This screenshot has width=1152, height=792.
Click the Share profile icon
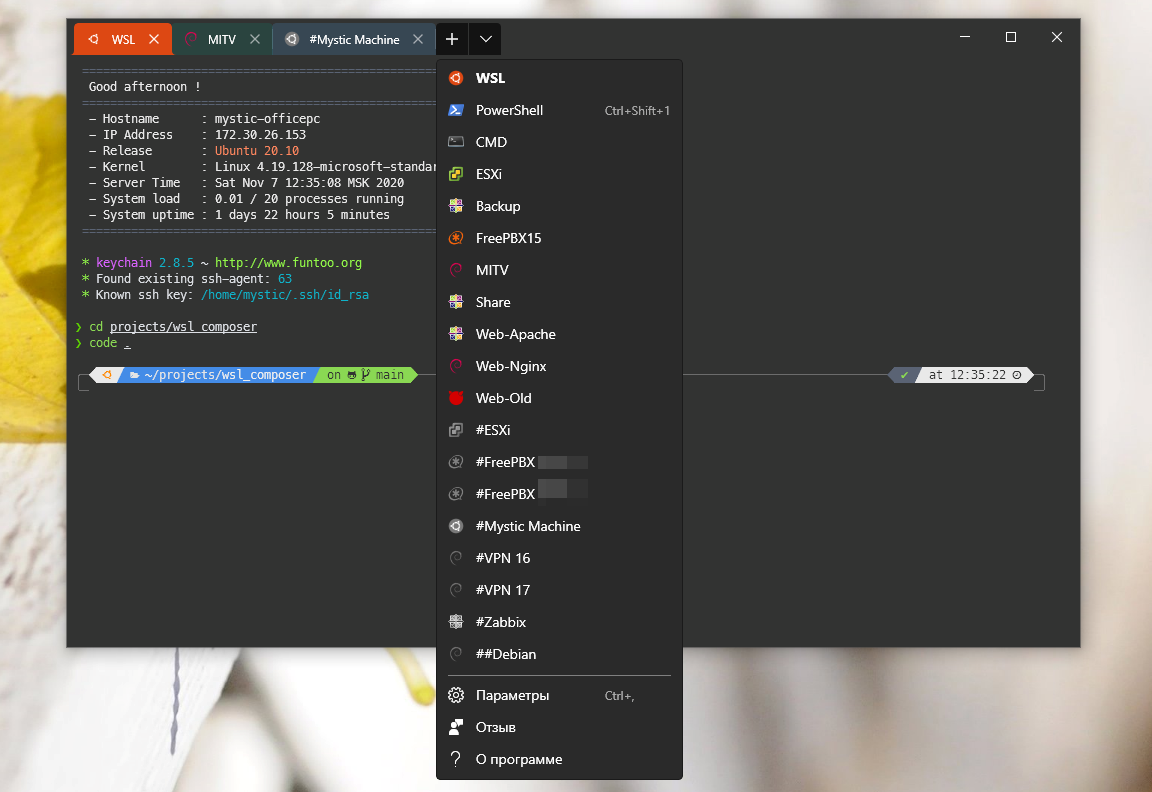pos(456,302)
